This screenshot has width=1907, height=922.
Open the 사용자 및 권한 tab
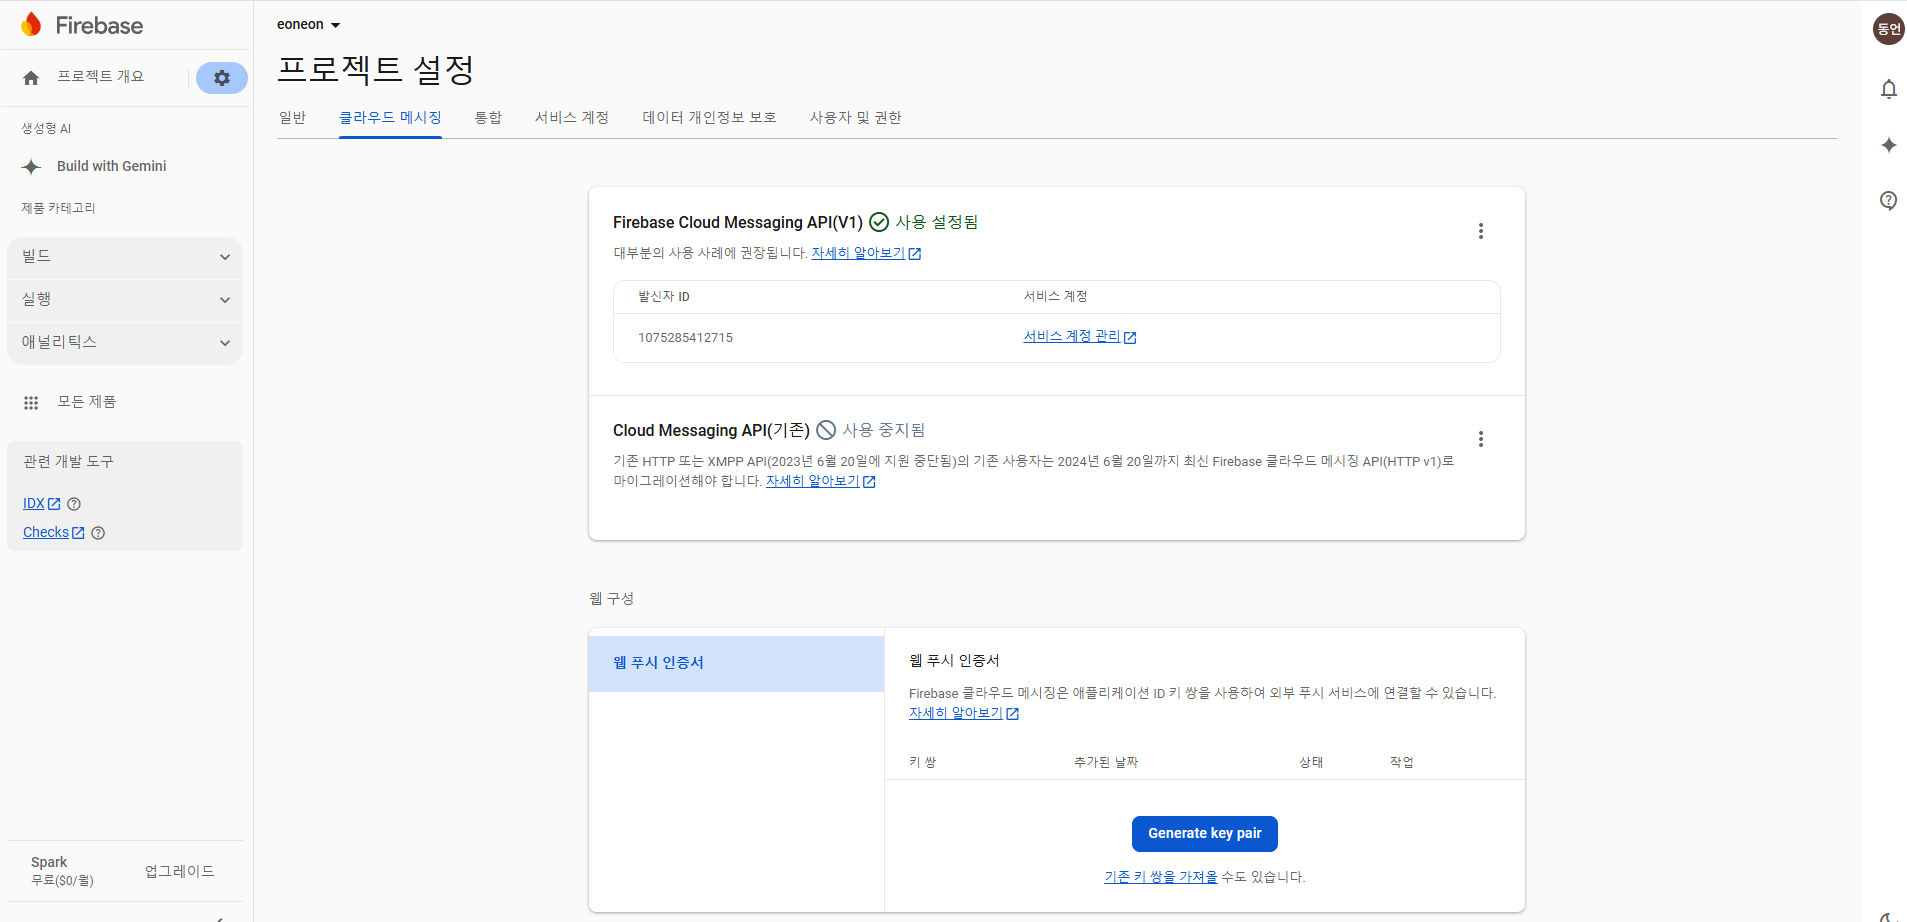pyautogui.click(x=856, y=118)
